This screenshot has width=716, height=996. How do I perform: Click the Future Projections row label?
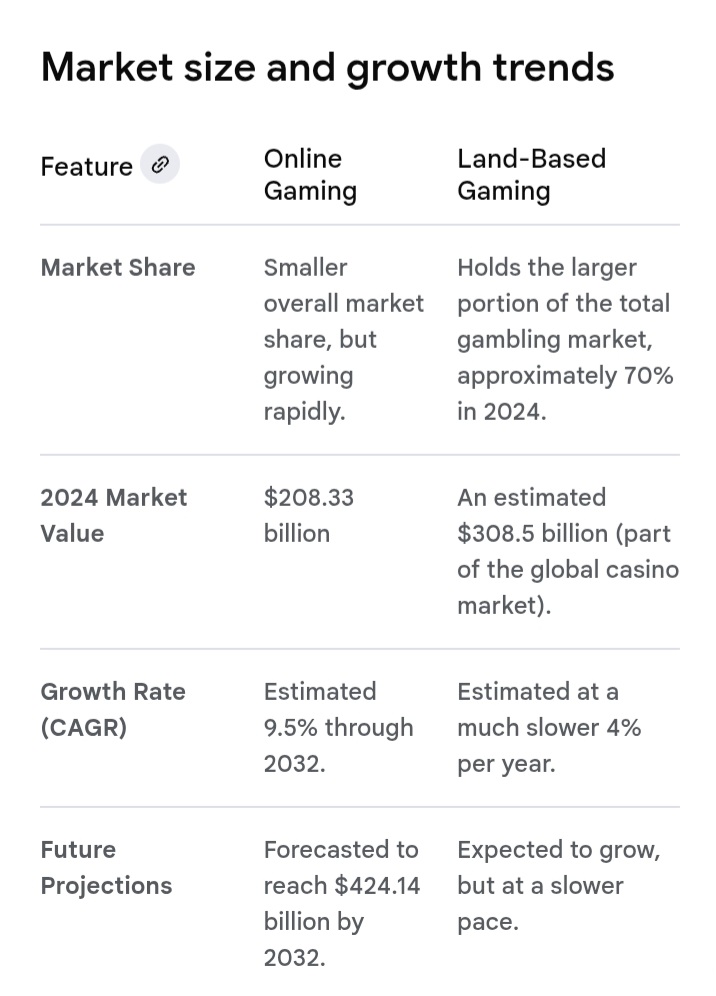(106, 867)
